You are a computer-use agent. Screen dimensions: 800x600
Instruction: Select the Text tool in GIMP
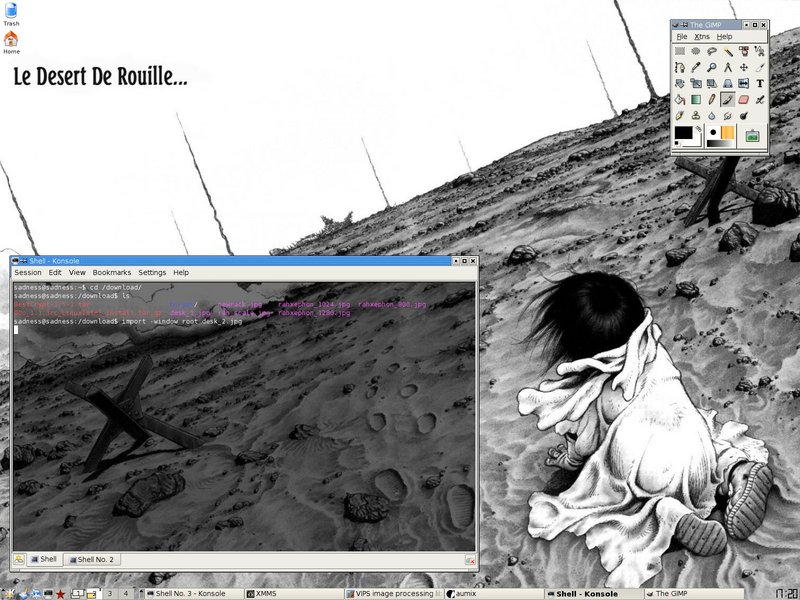tap(760, 84)
